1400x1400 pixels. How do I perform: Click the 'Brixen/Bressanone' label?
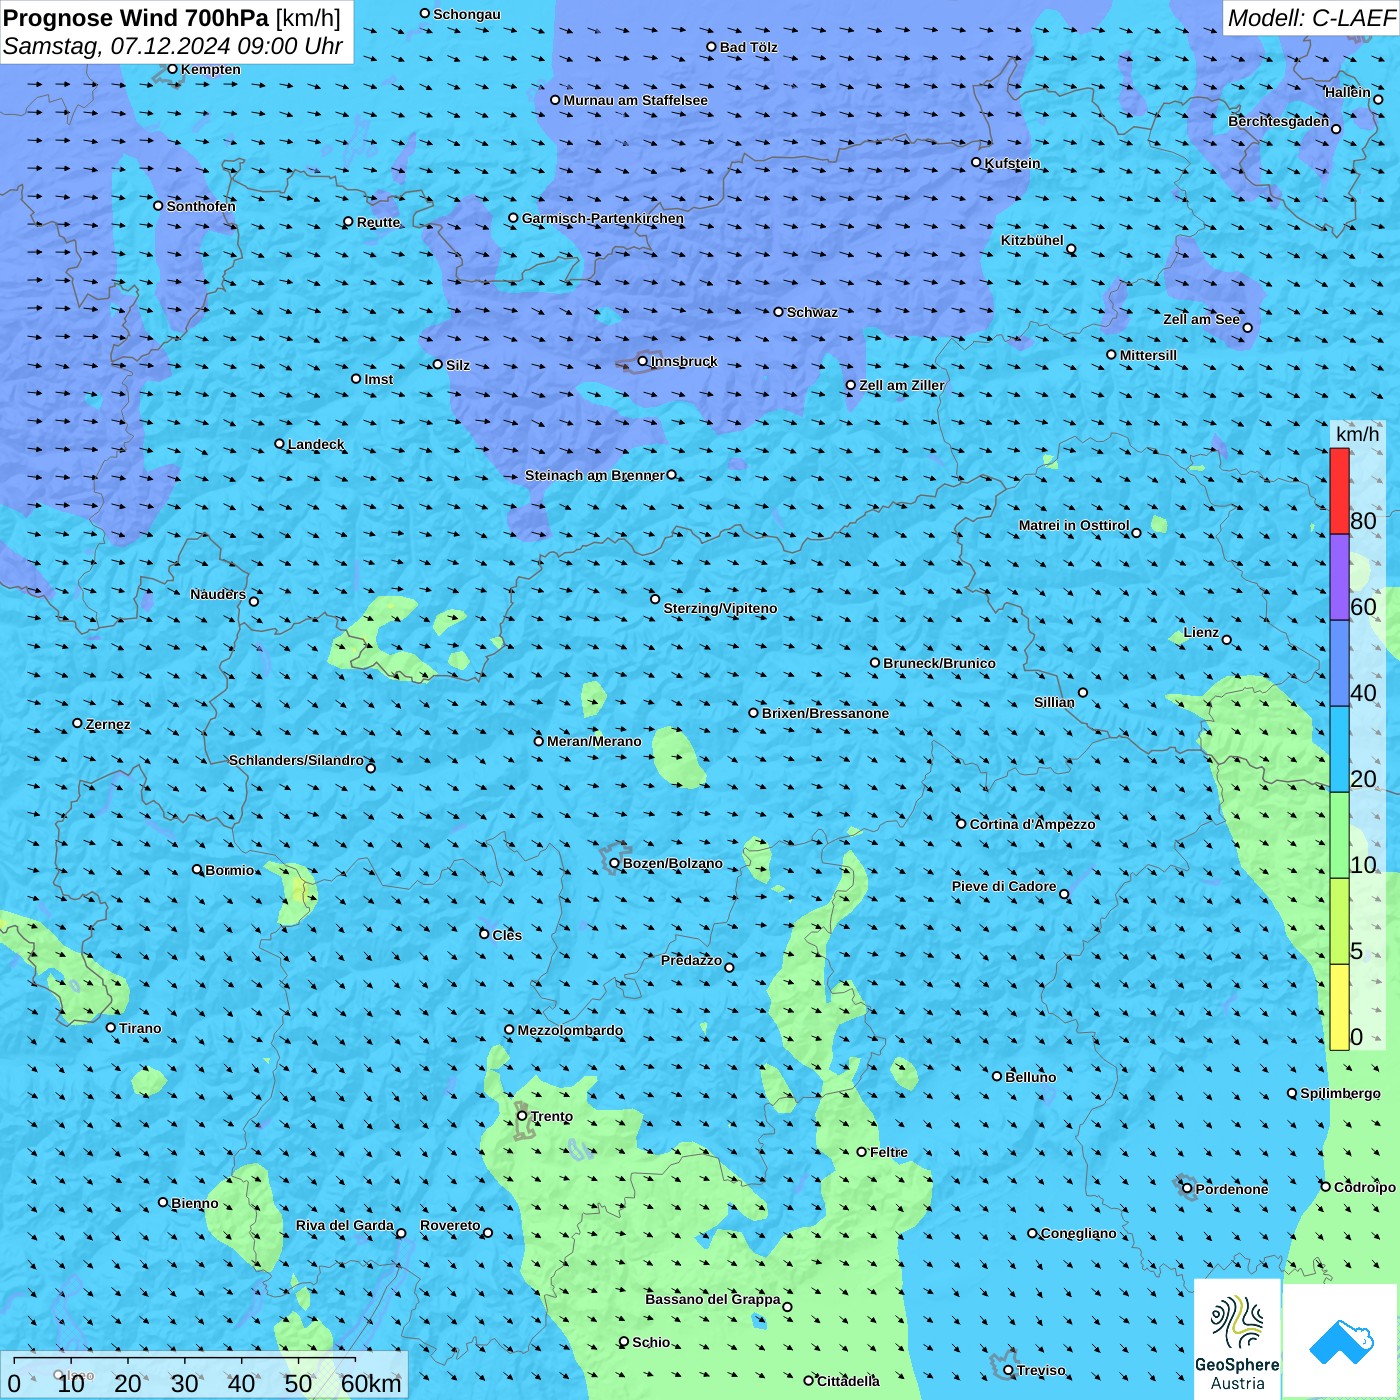coord(825,713)
